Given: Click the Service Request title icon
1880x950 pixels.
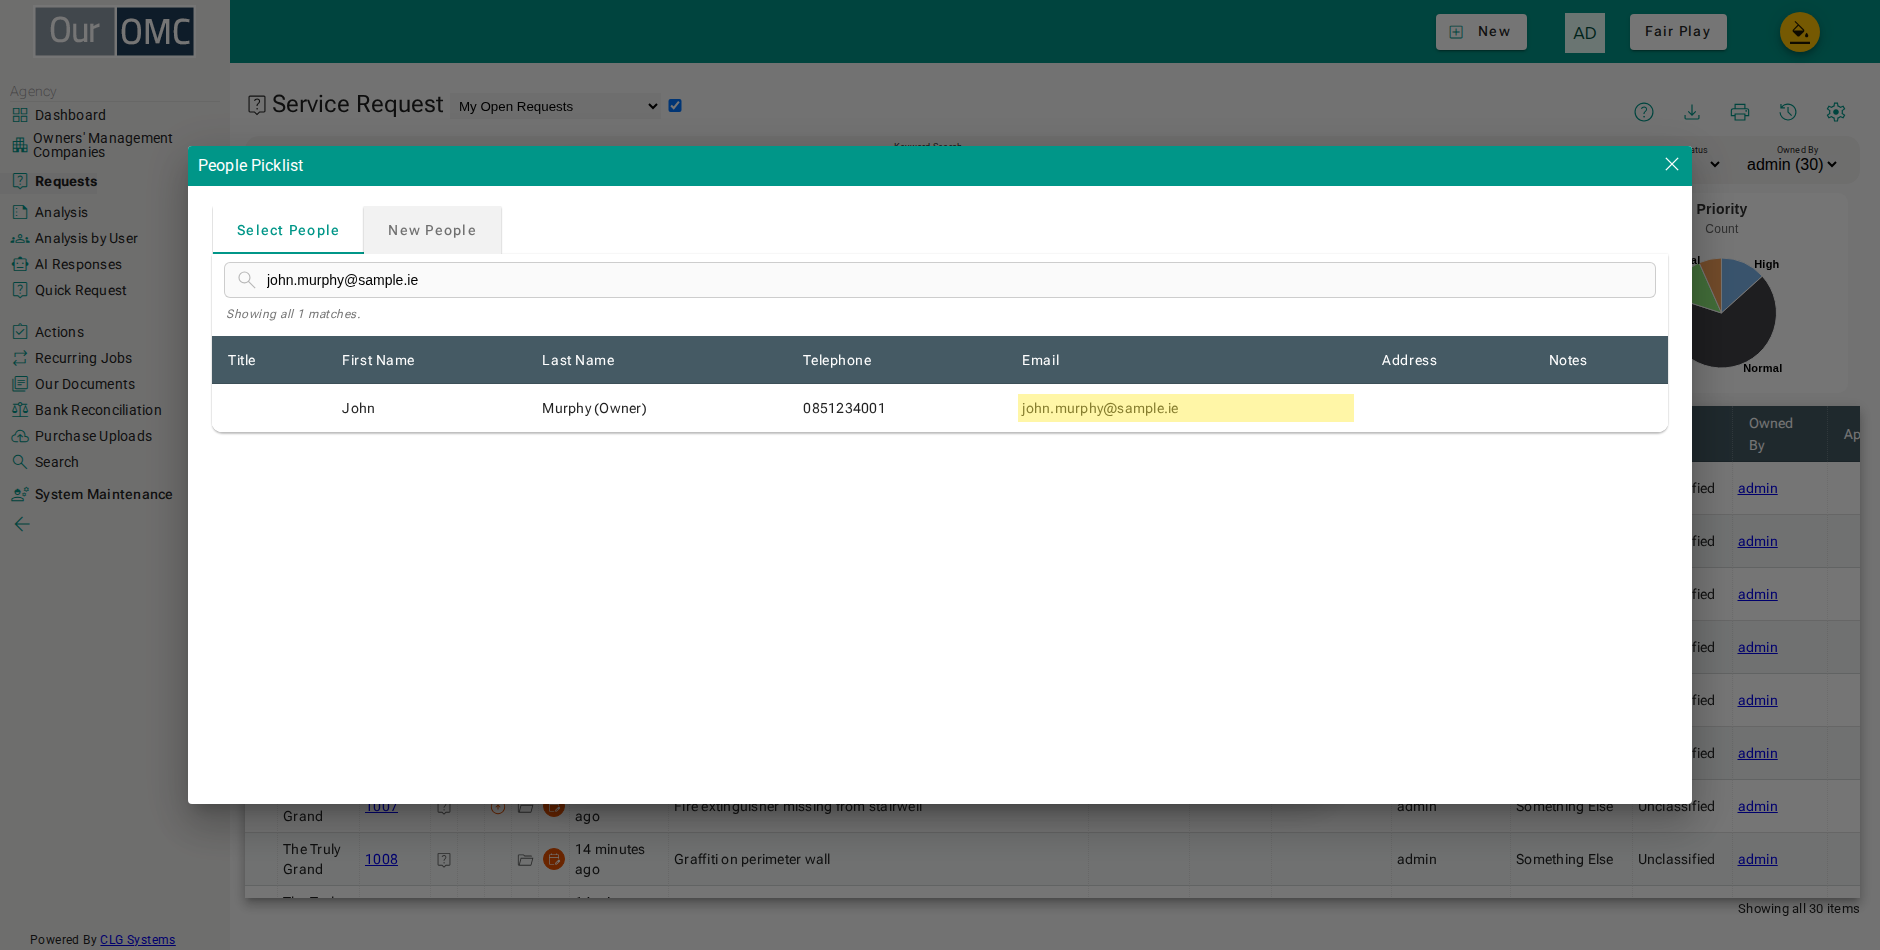Looking at the screenshot, I should coord(257,105).
